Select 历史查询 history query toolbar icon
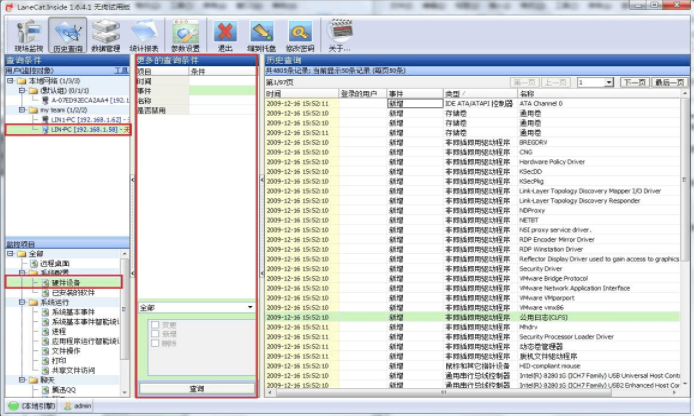This screenshot has height=416, width=694. click(66, 34)
